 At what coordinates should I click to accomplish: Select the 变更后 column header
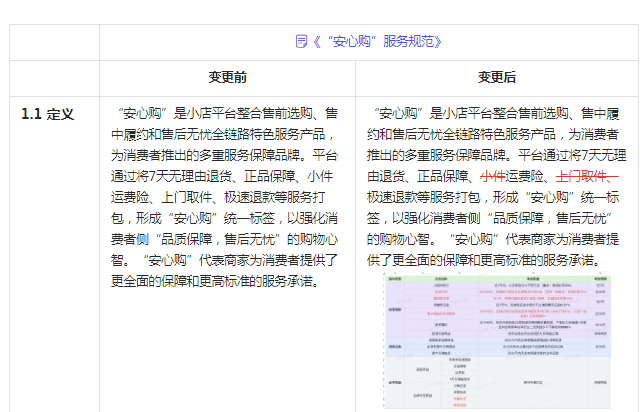click(497, 77)
